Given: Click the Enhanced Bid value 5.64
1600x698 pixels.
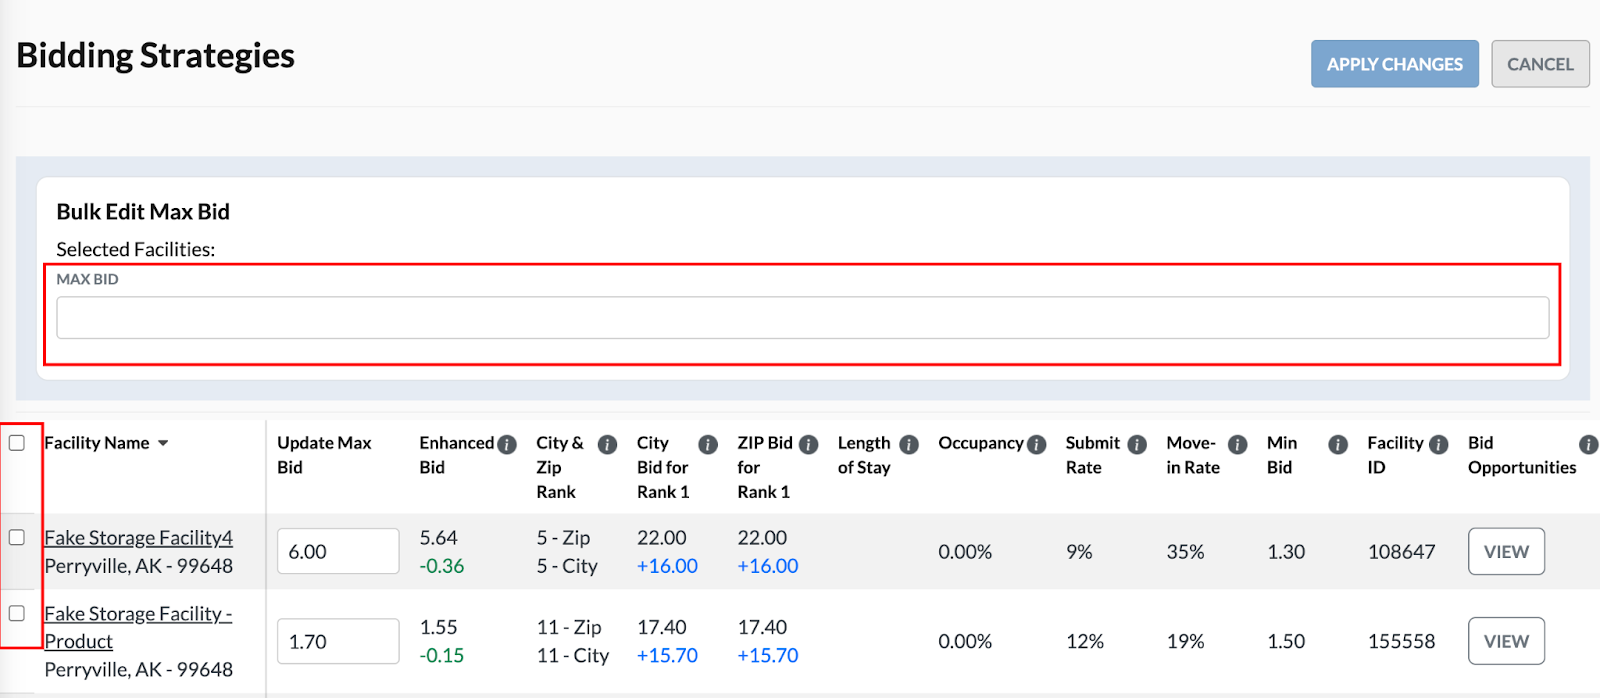Looking at the screenshot, I should [x=438, y=538].
